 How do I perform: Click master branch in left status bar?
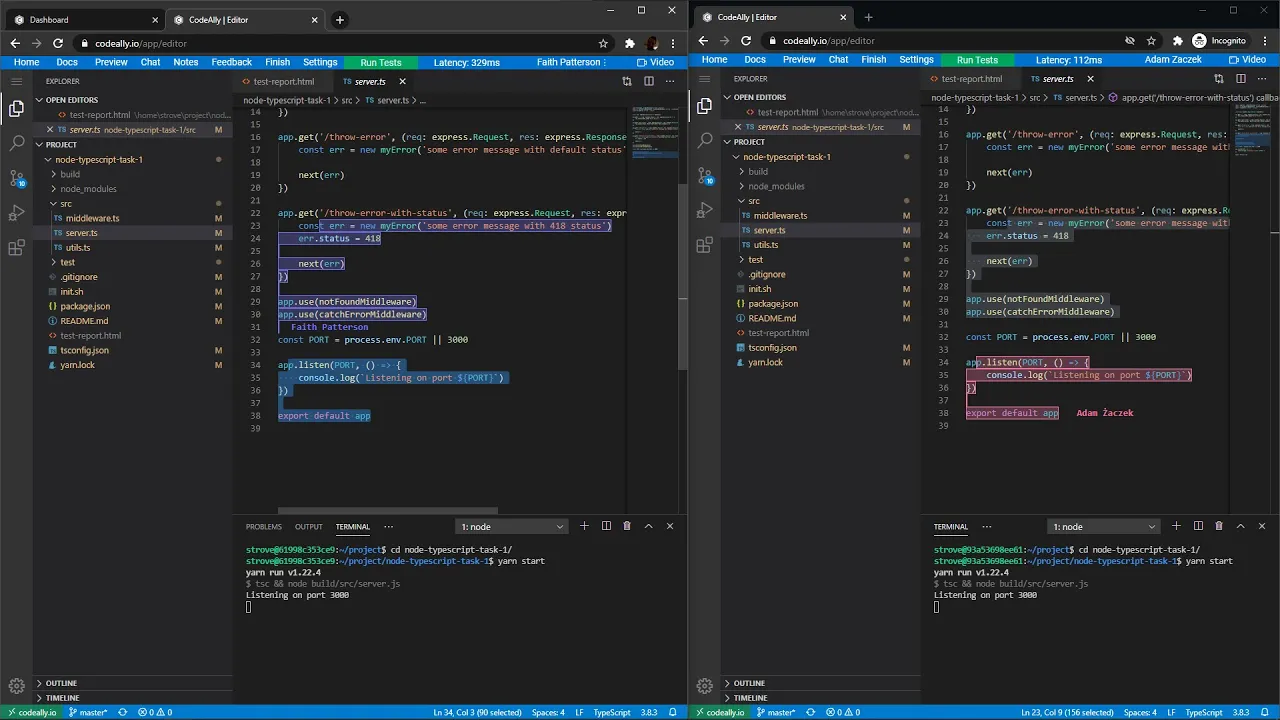(88, 713)
